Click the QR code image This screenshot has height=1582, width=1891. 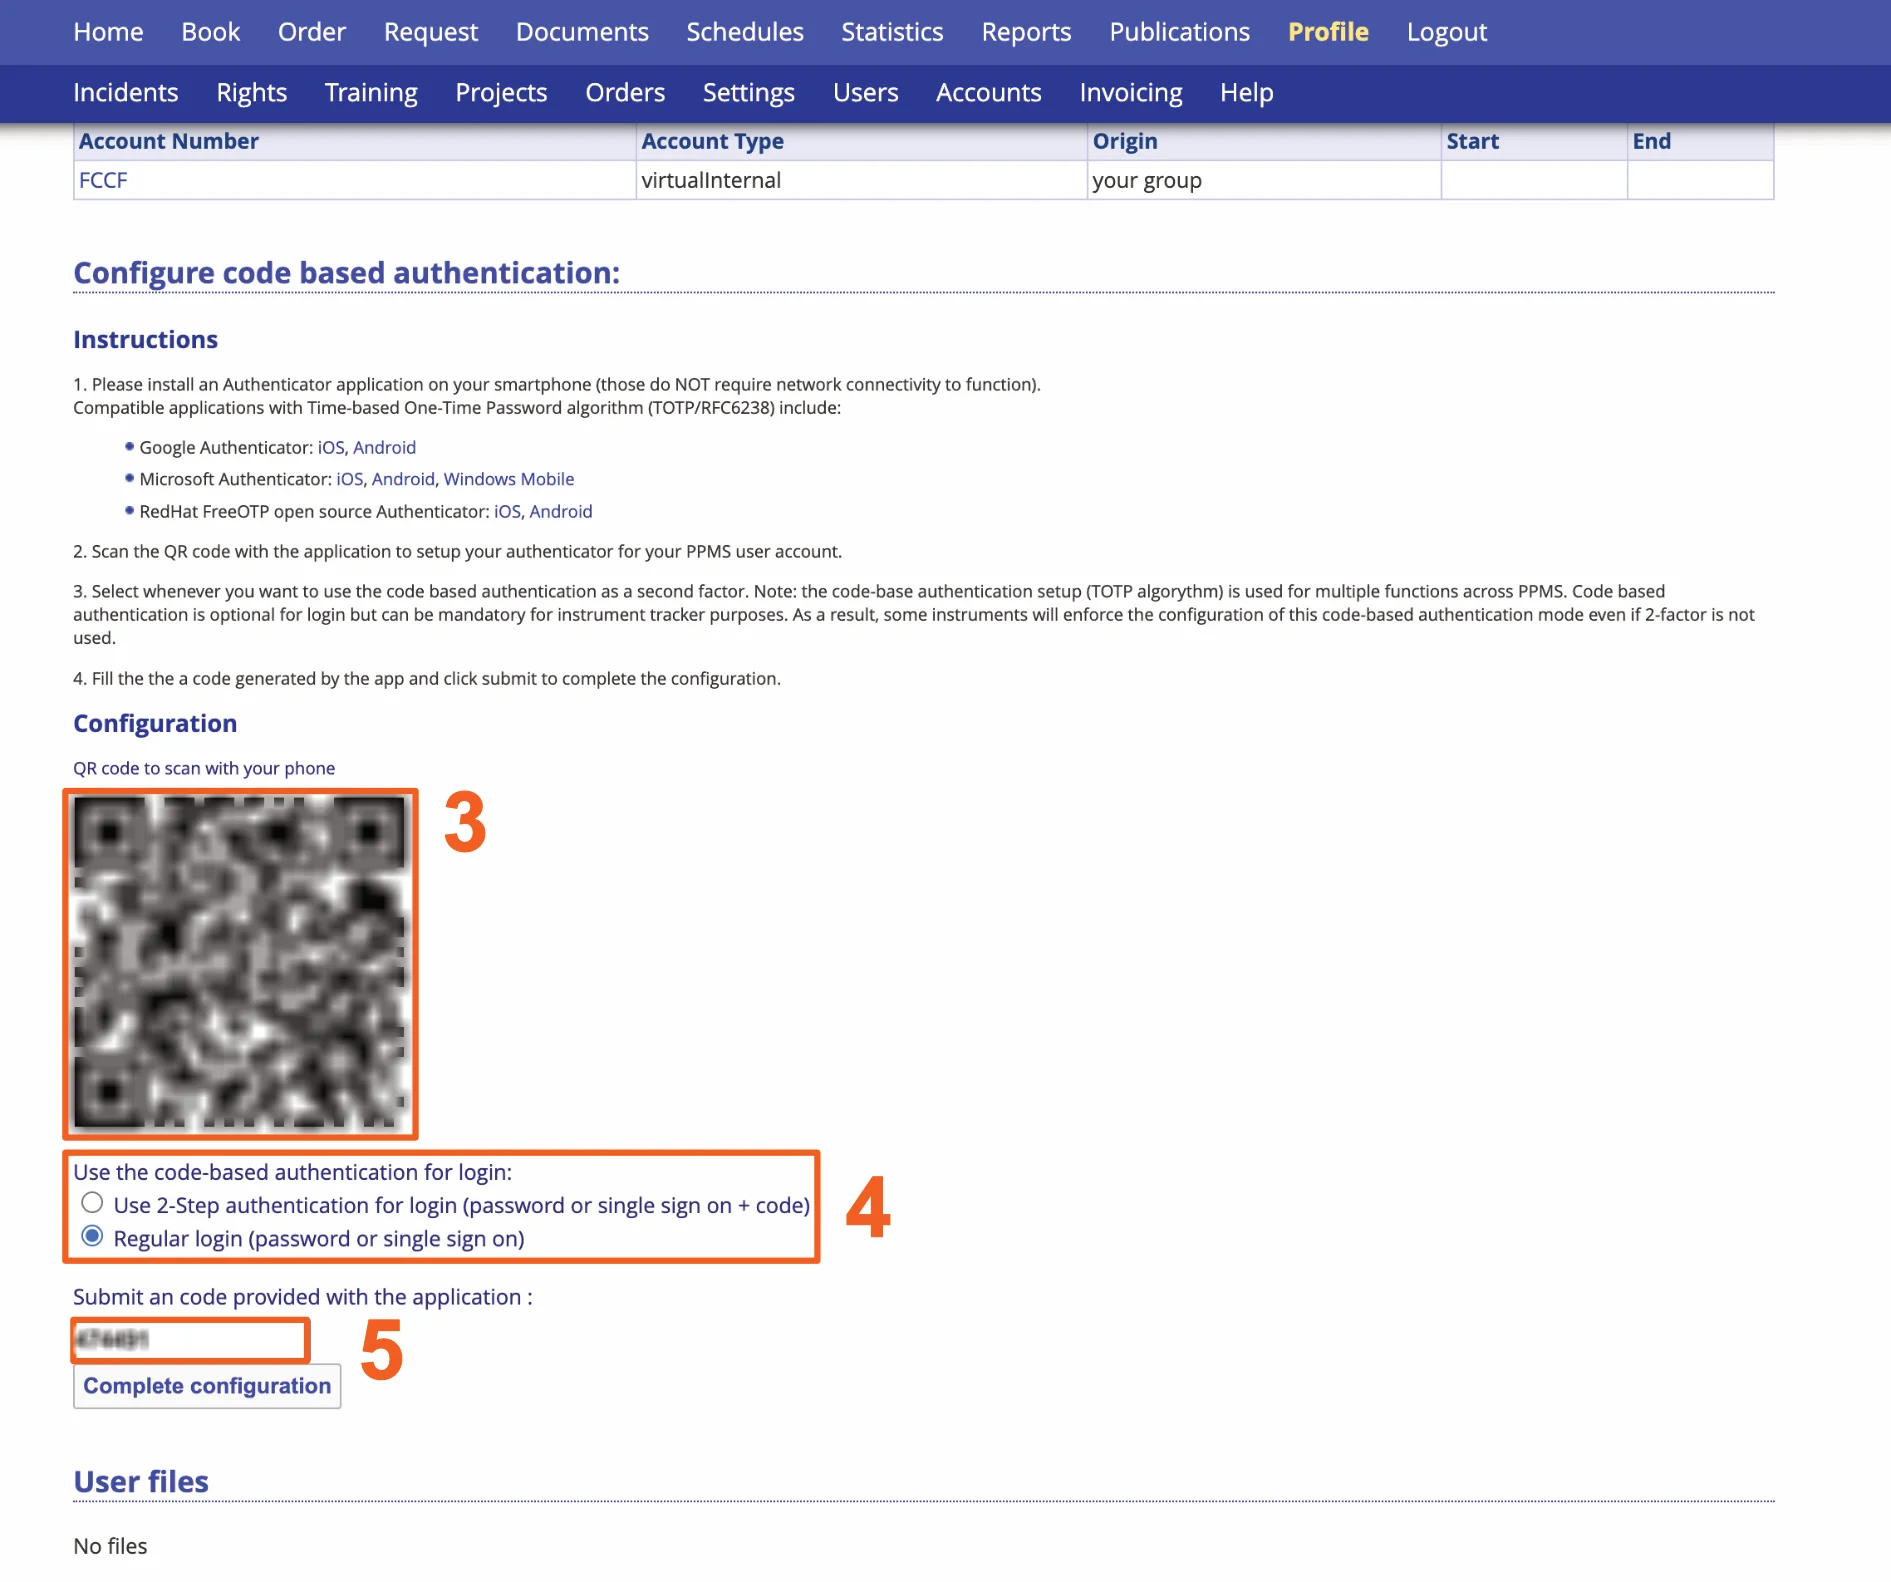240,964
